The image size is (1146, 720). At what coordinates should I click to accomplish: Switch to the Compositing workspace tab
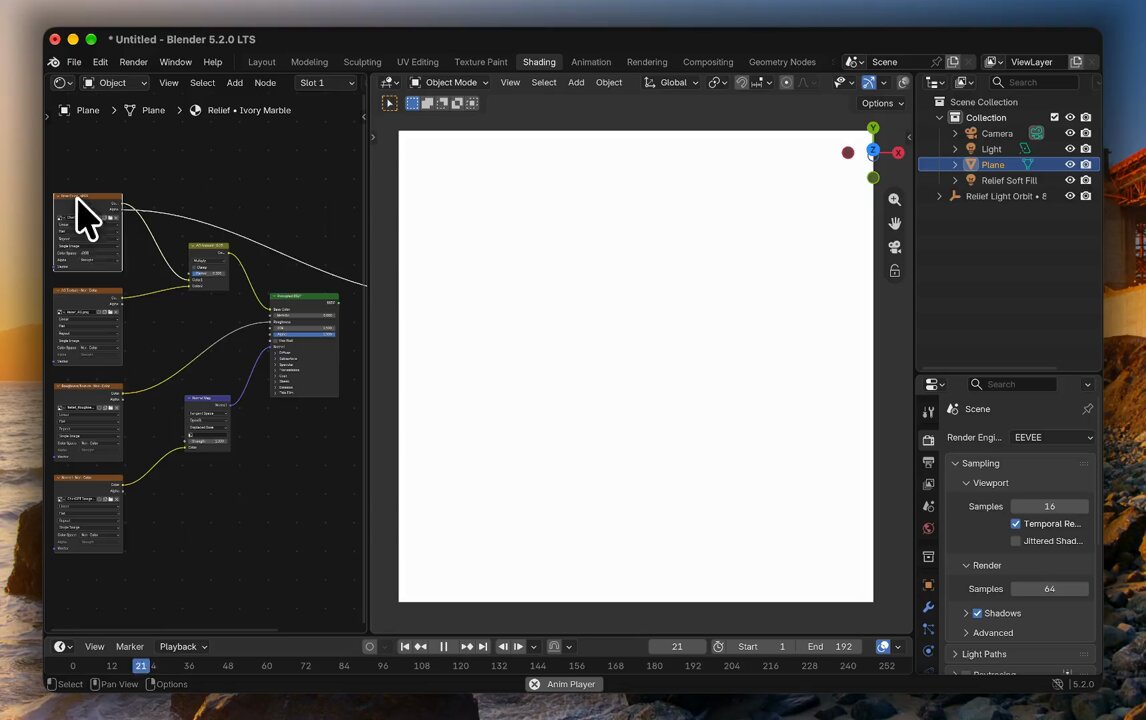coord(707,62)
